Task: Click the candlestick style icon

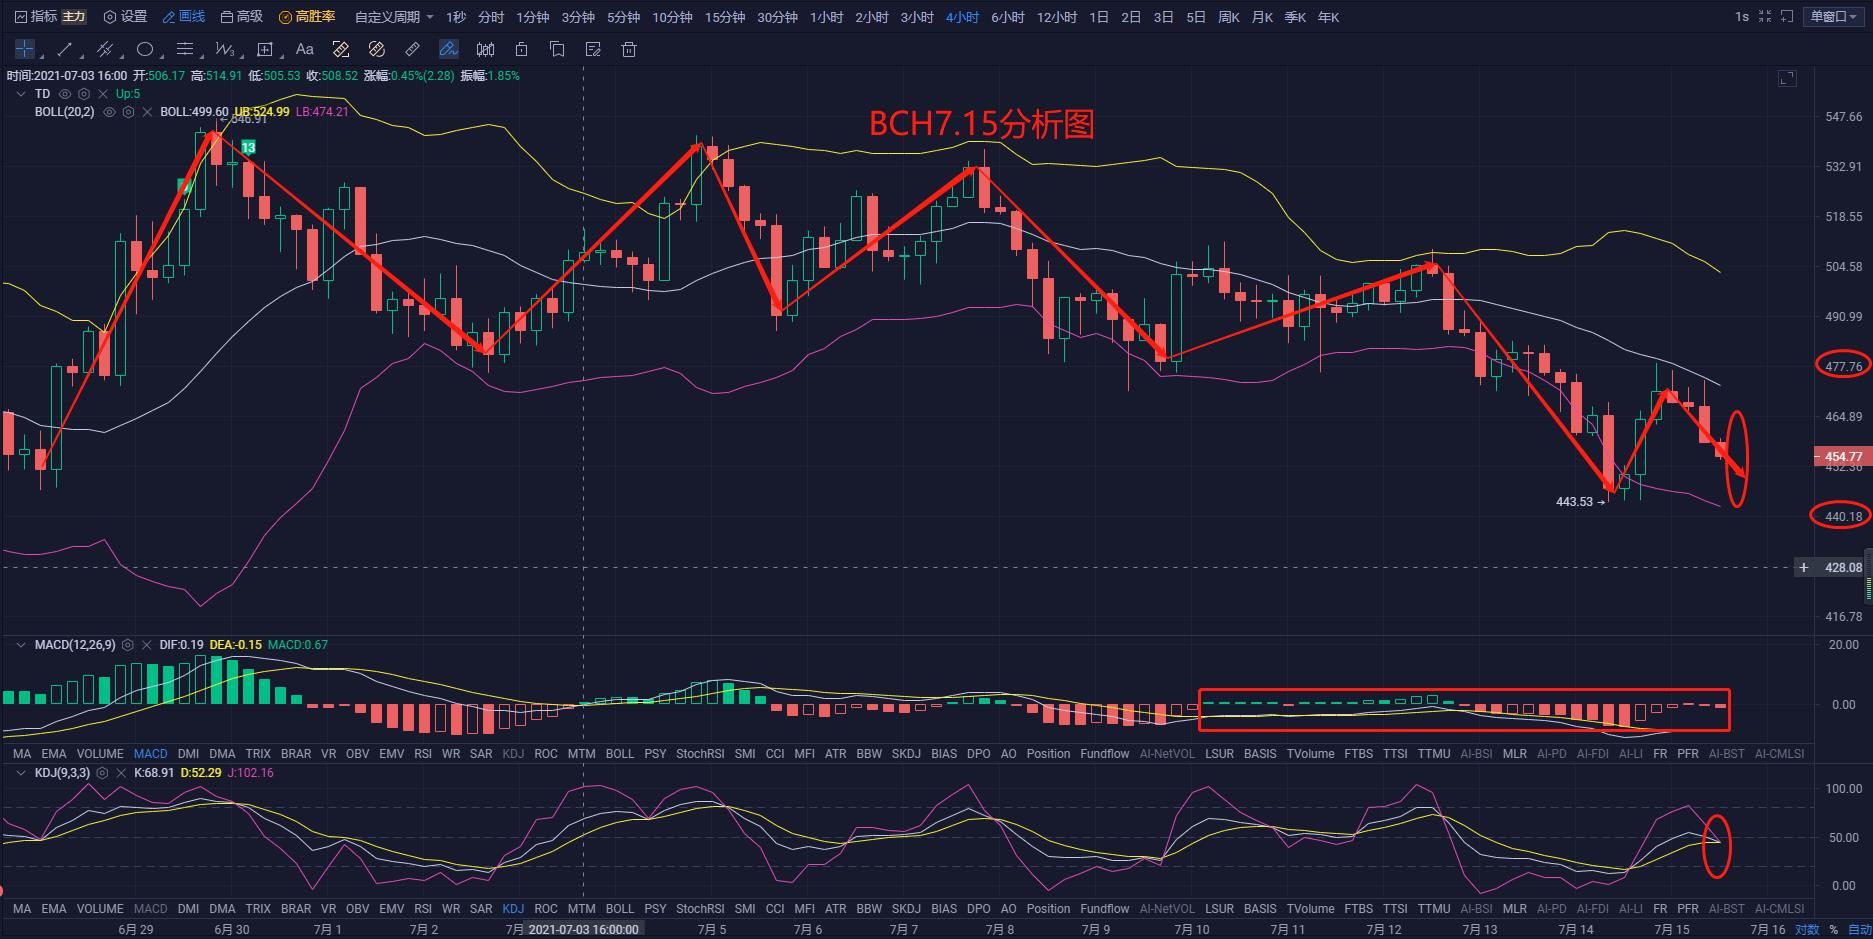Action: 485,49
